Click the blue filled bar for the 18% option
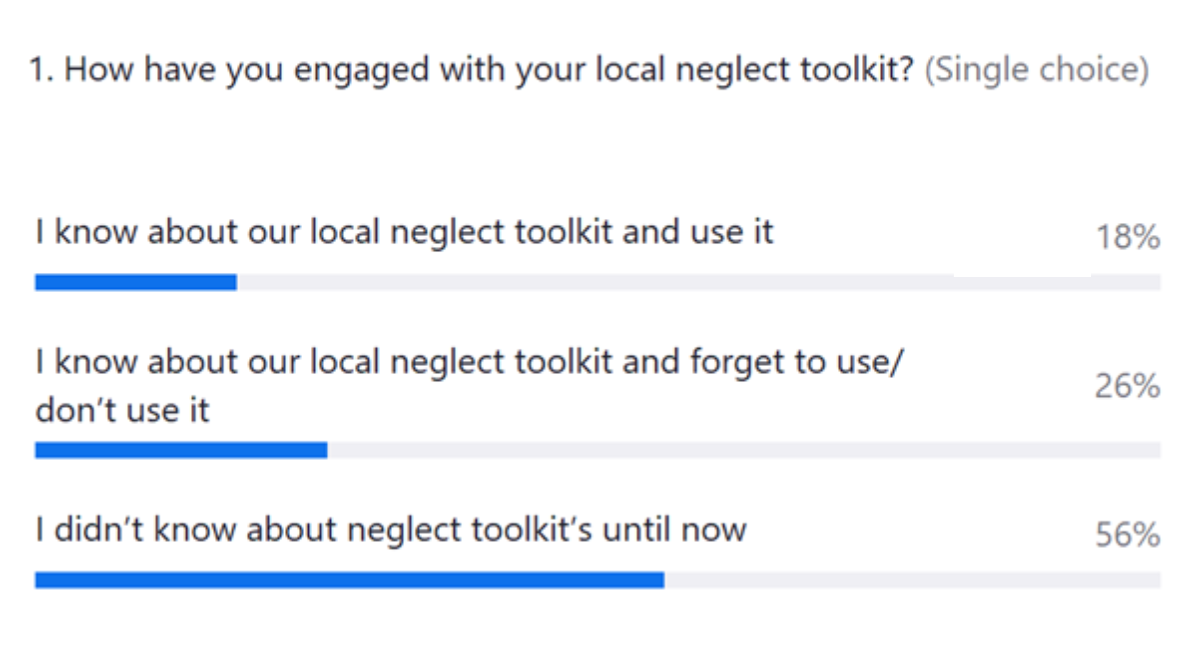The width and height of the screenshot is (1200, 661). coord(135,283)
